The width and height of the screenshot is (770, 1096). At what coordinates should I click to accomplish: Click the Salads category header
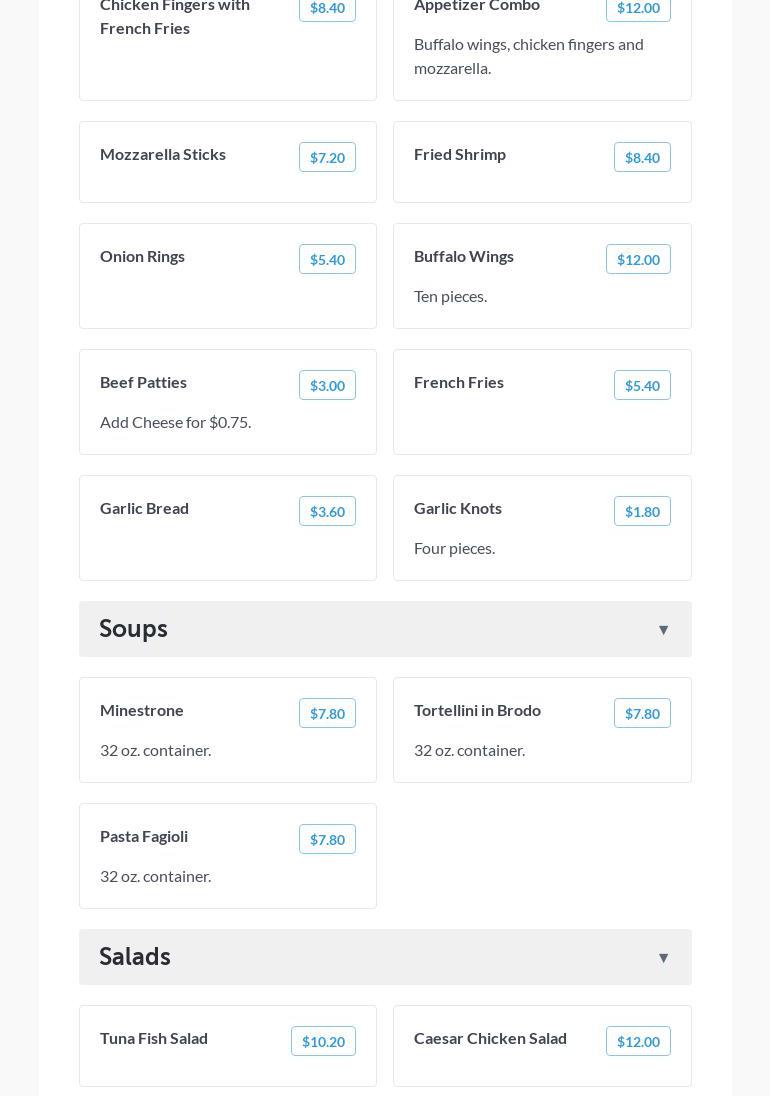135,957
